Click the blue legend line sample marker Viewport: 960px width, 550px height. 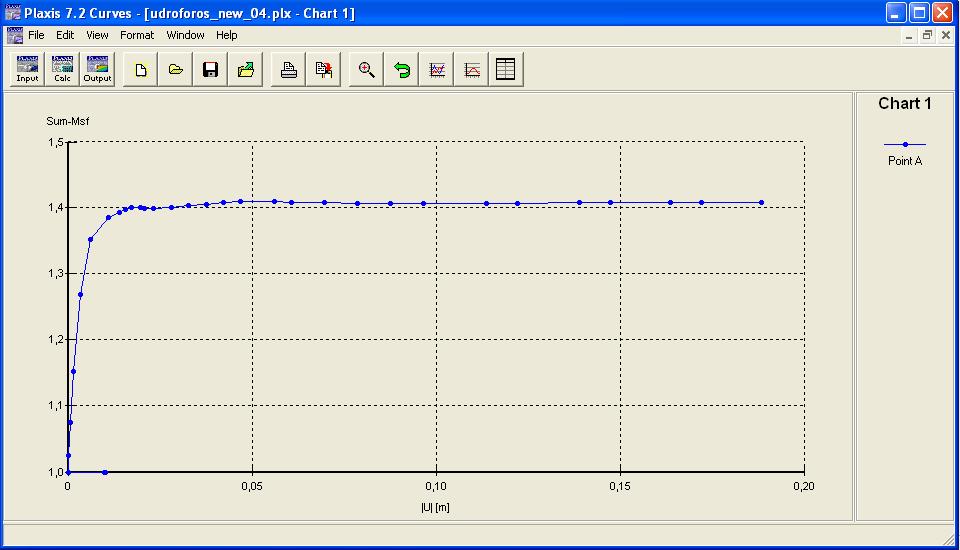click(x=905, y=145)
